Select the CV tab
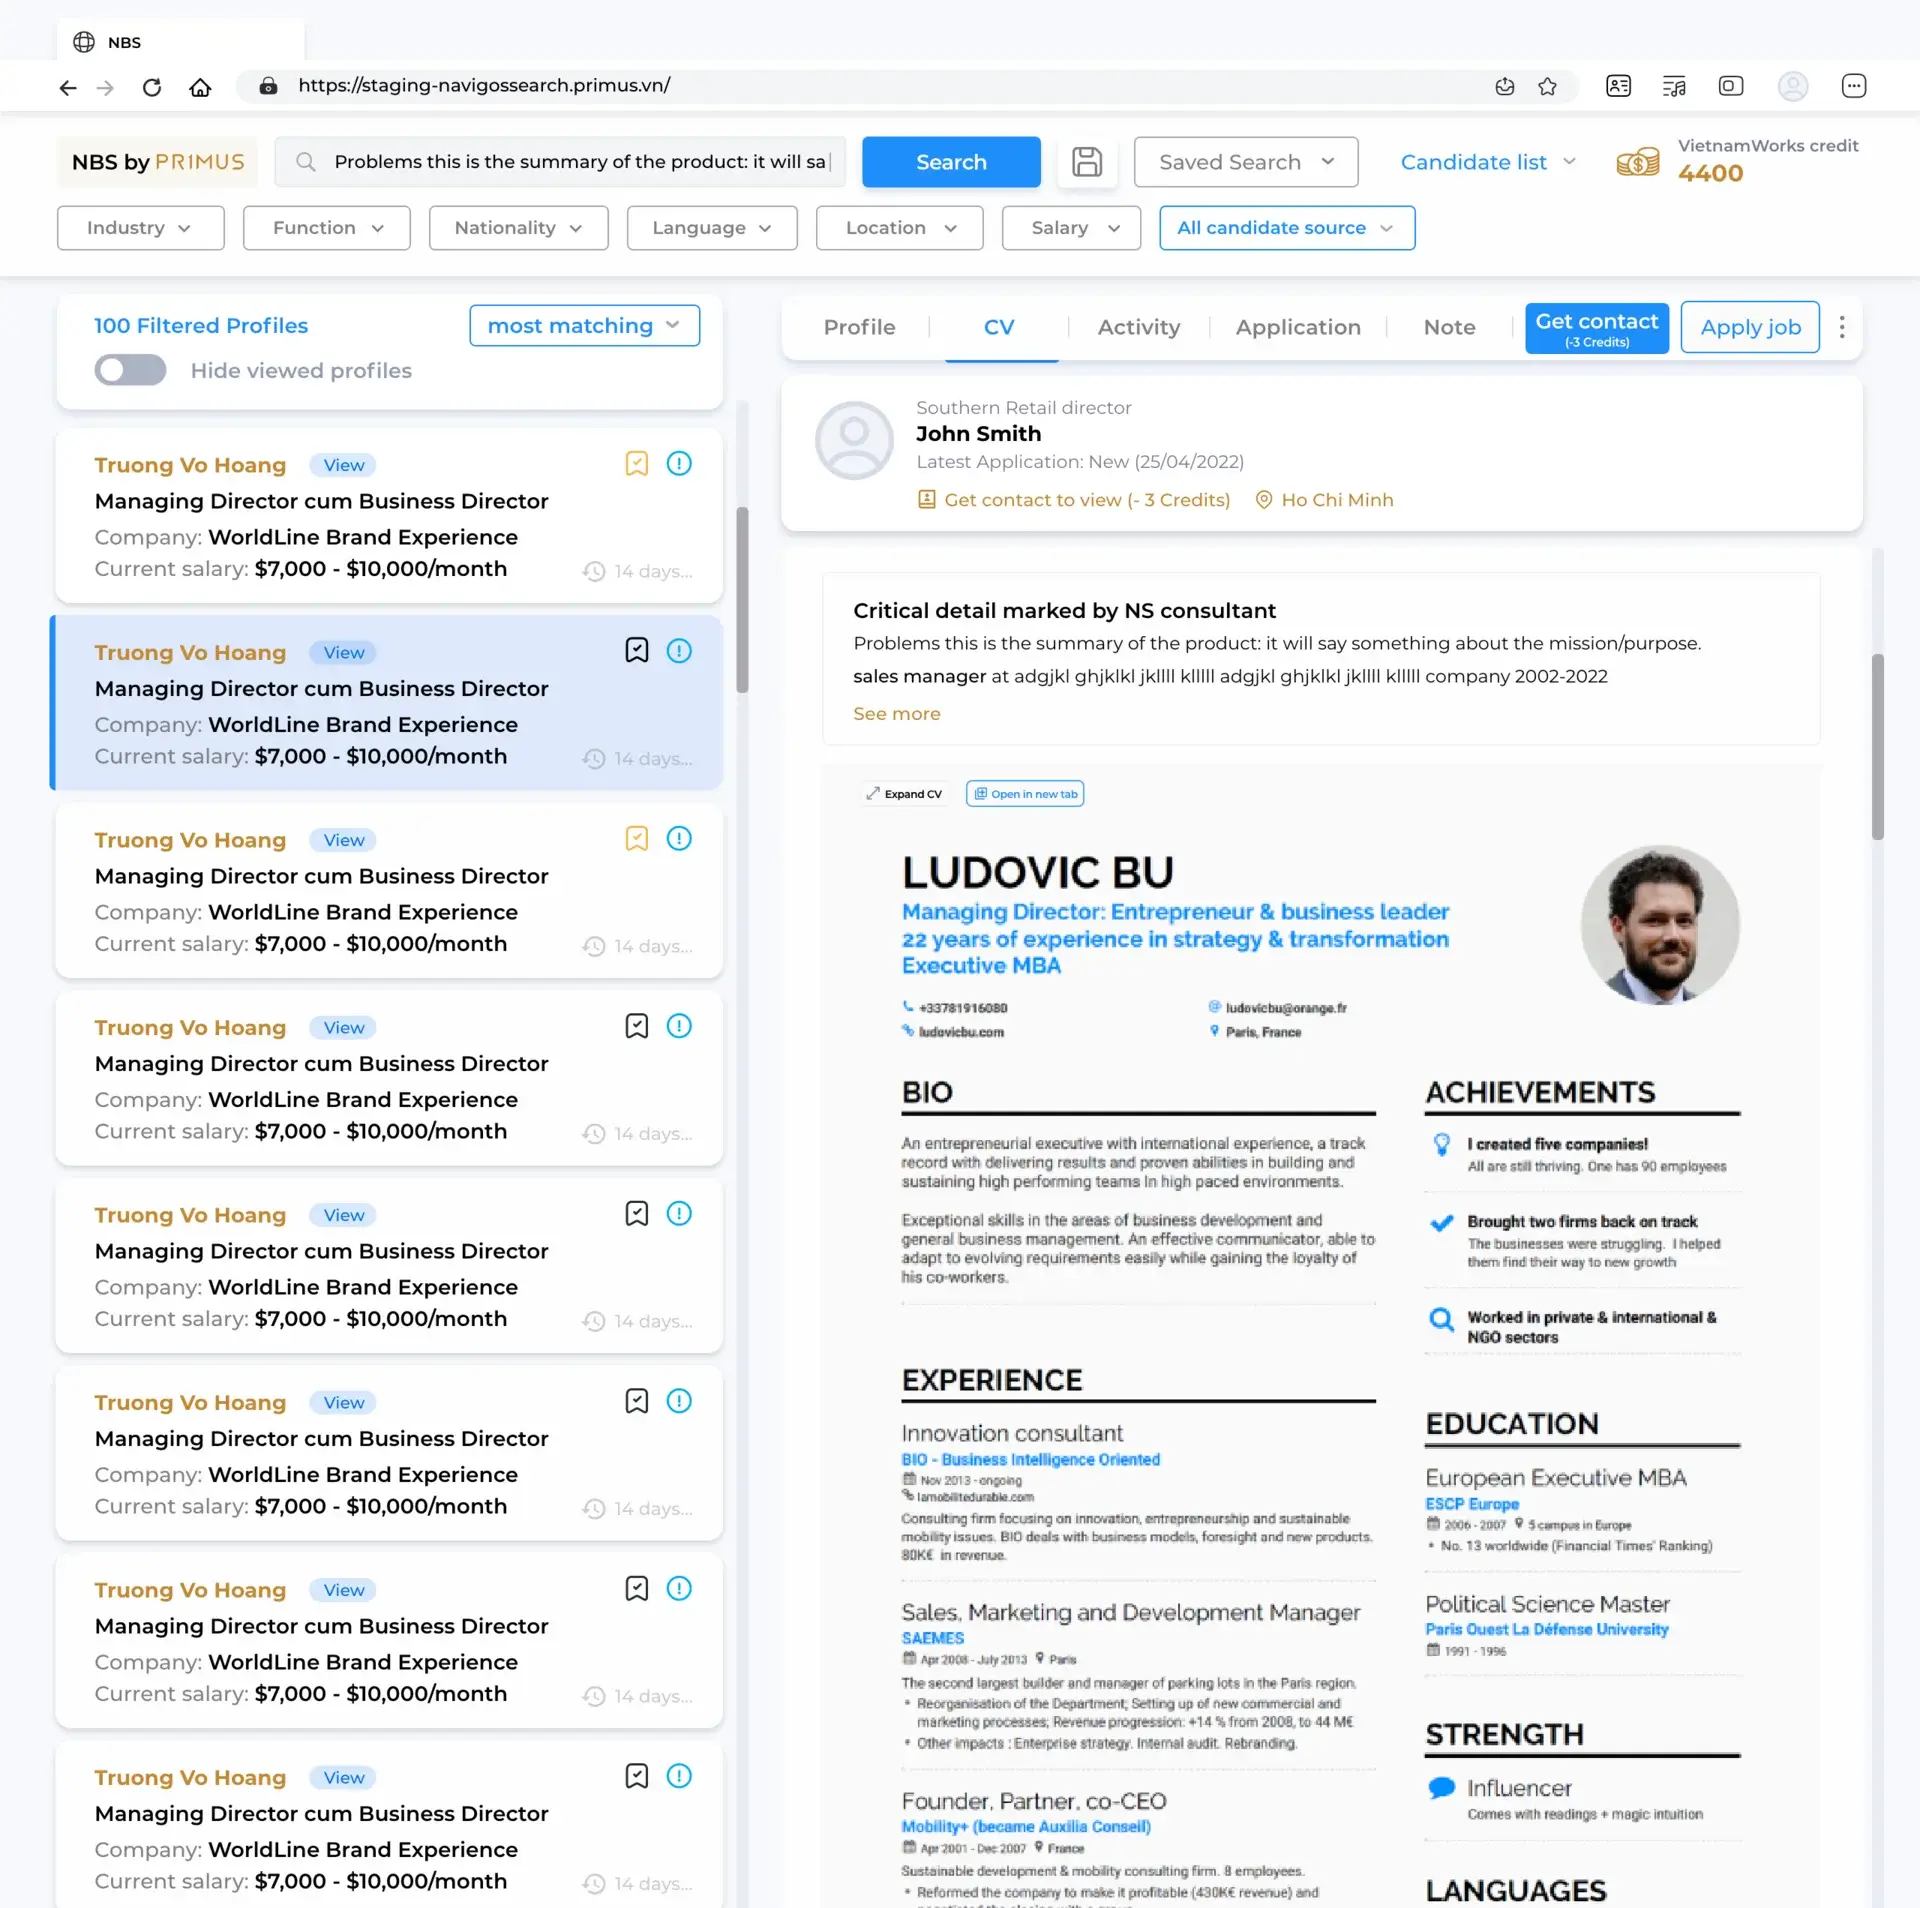Image resolution: width=1920 pixels, height=1908 pixels. click(x=999, y=327)
